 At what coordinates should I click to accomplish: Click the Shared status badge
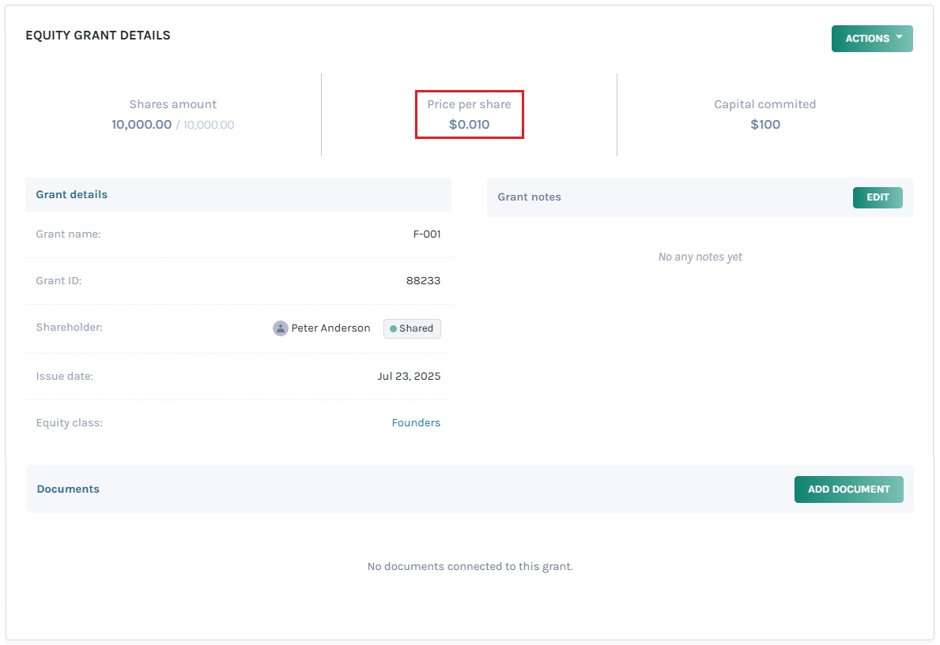412,328
